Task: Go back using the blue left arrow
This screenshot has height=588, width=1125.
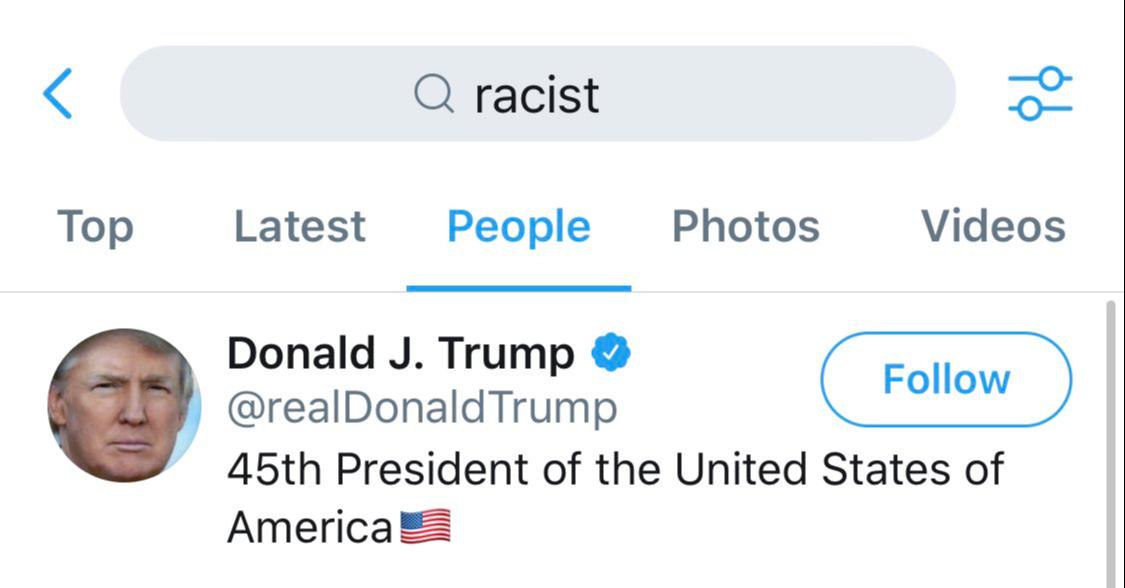Action: [57, 93]
